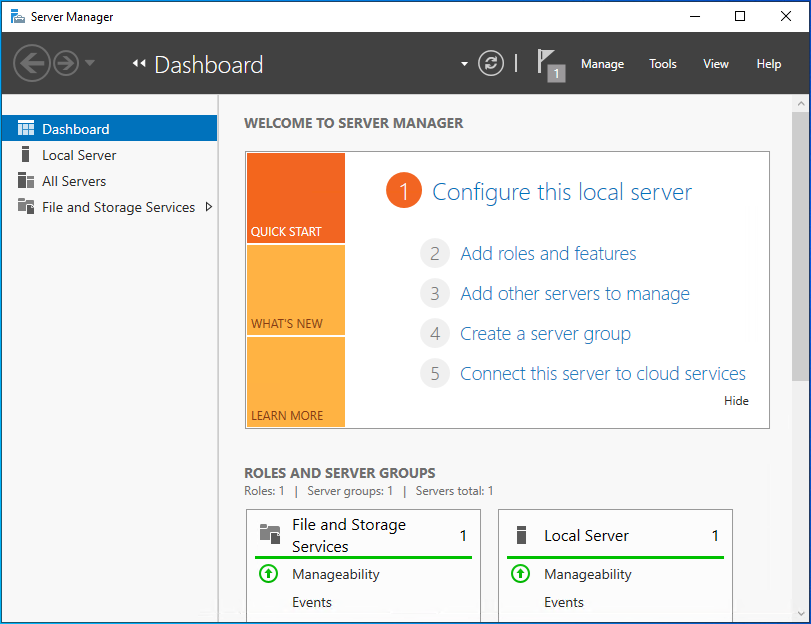Select Local Server in the navigation pane
811x624 pixels.
[110, 155]
